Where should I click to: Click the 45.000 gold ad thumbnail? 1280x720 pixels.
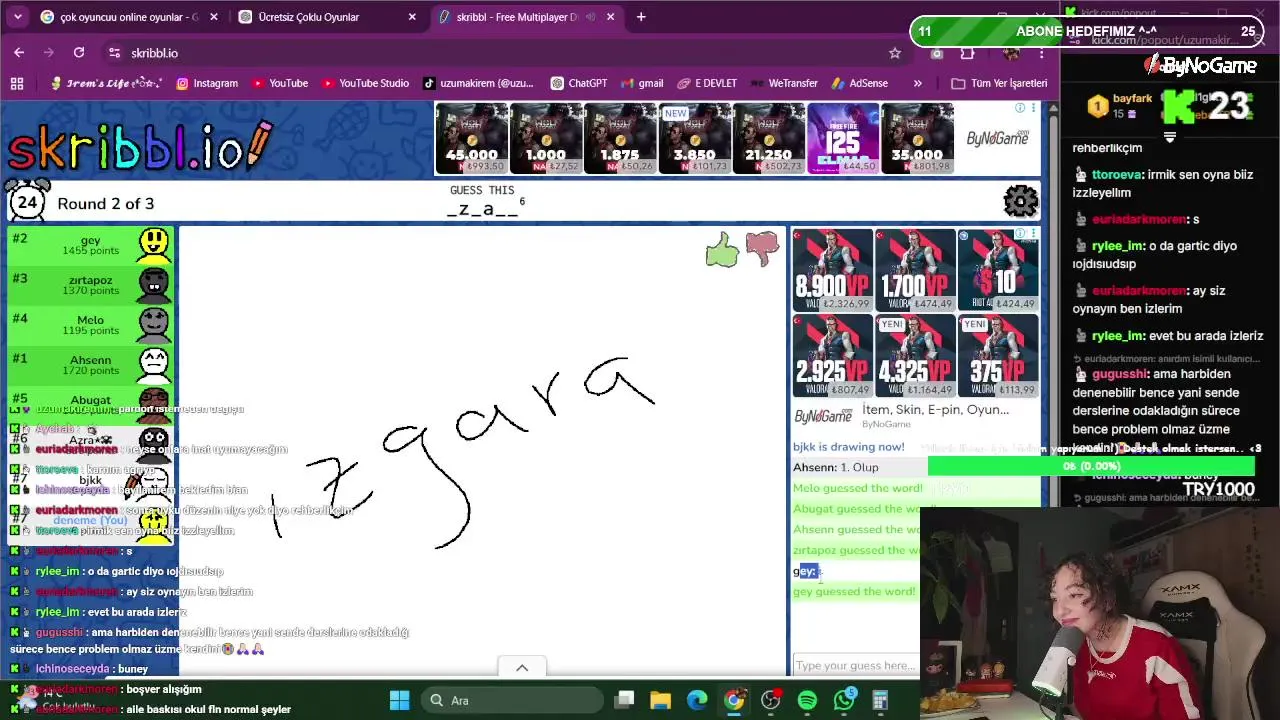coord(471,138)
